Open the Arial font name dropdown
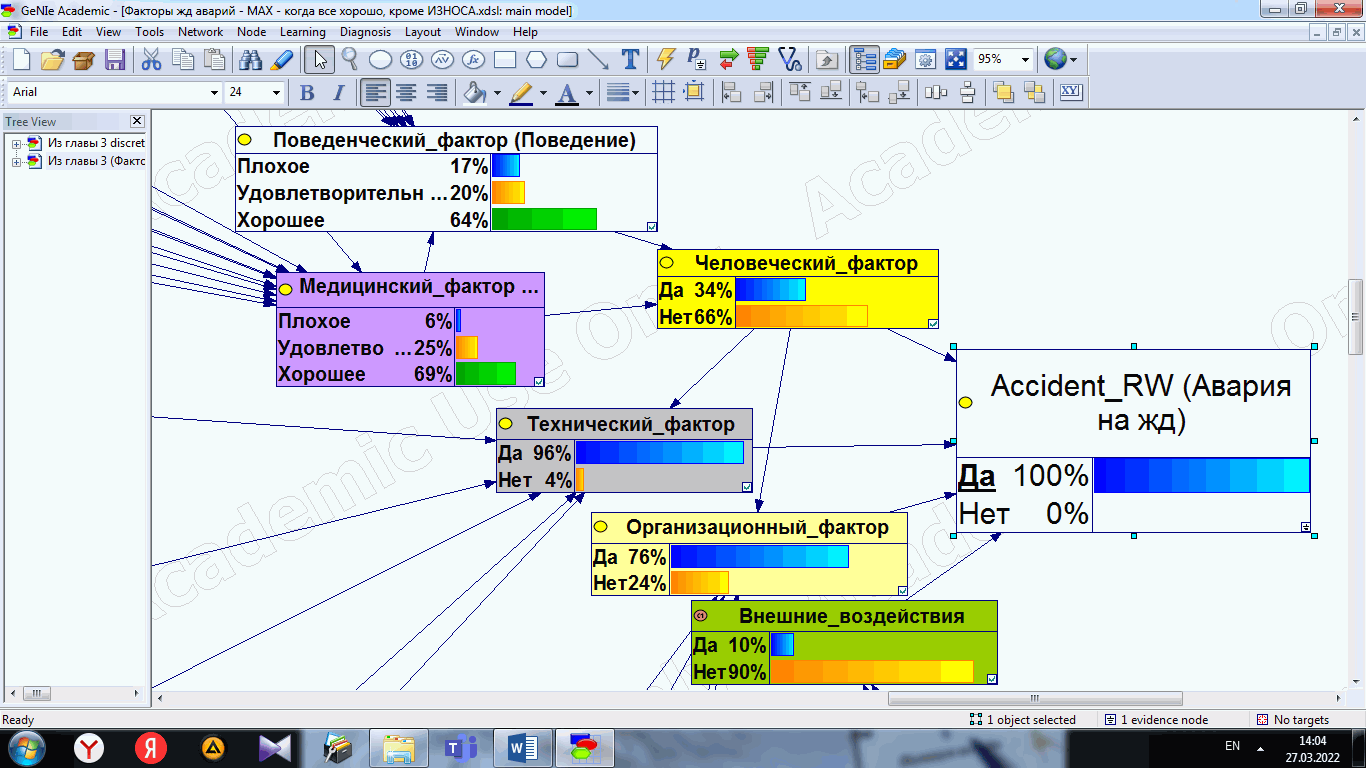The image size is (1366, 768). (116, 92)
